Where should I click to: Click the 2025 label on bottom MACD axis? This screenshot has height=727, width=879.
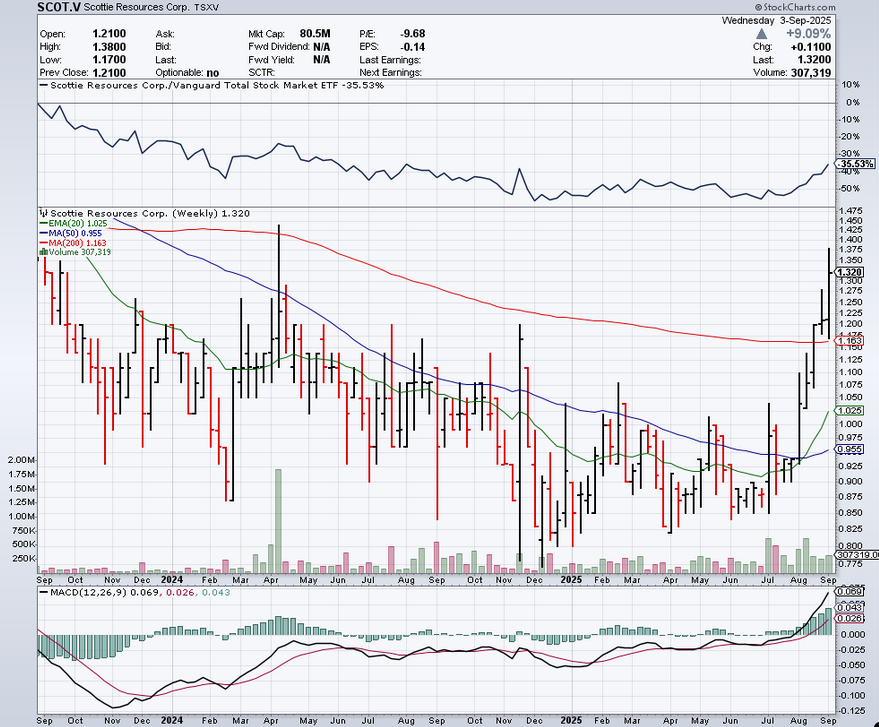[x=571, y=717]
